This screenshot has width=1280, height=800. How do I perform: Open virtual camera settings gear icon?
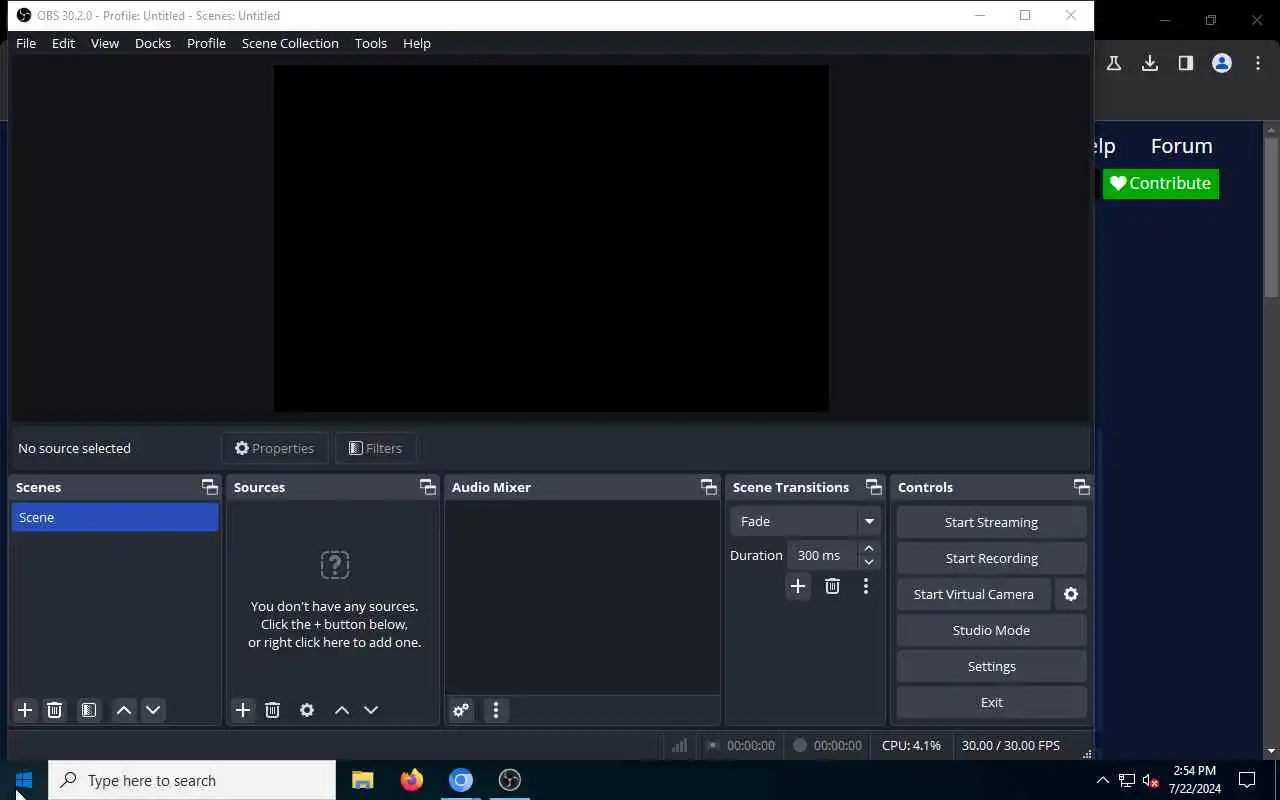(1071, 594)
